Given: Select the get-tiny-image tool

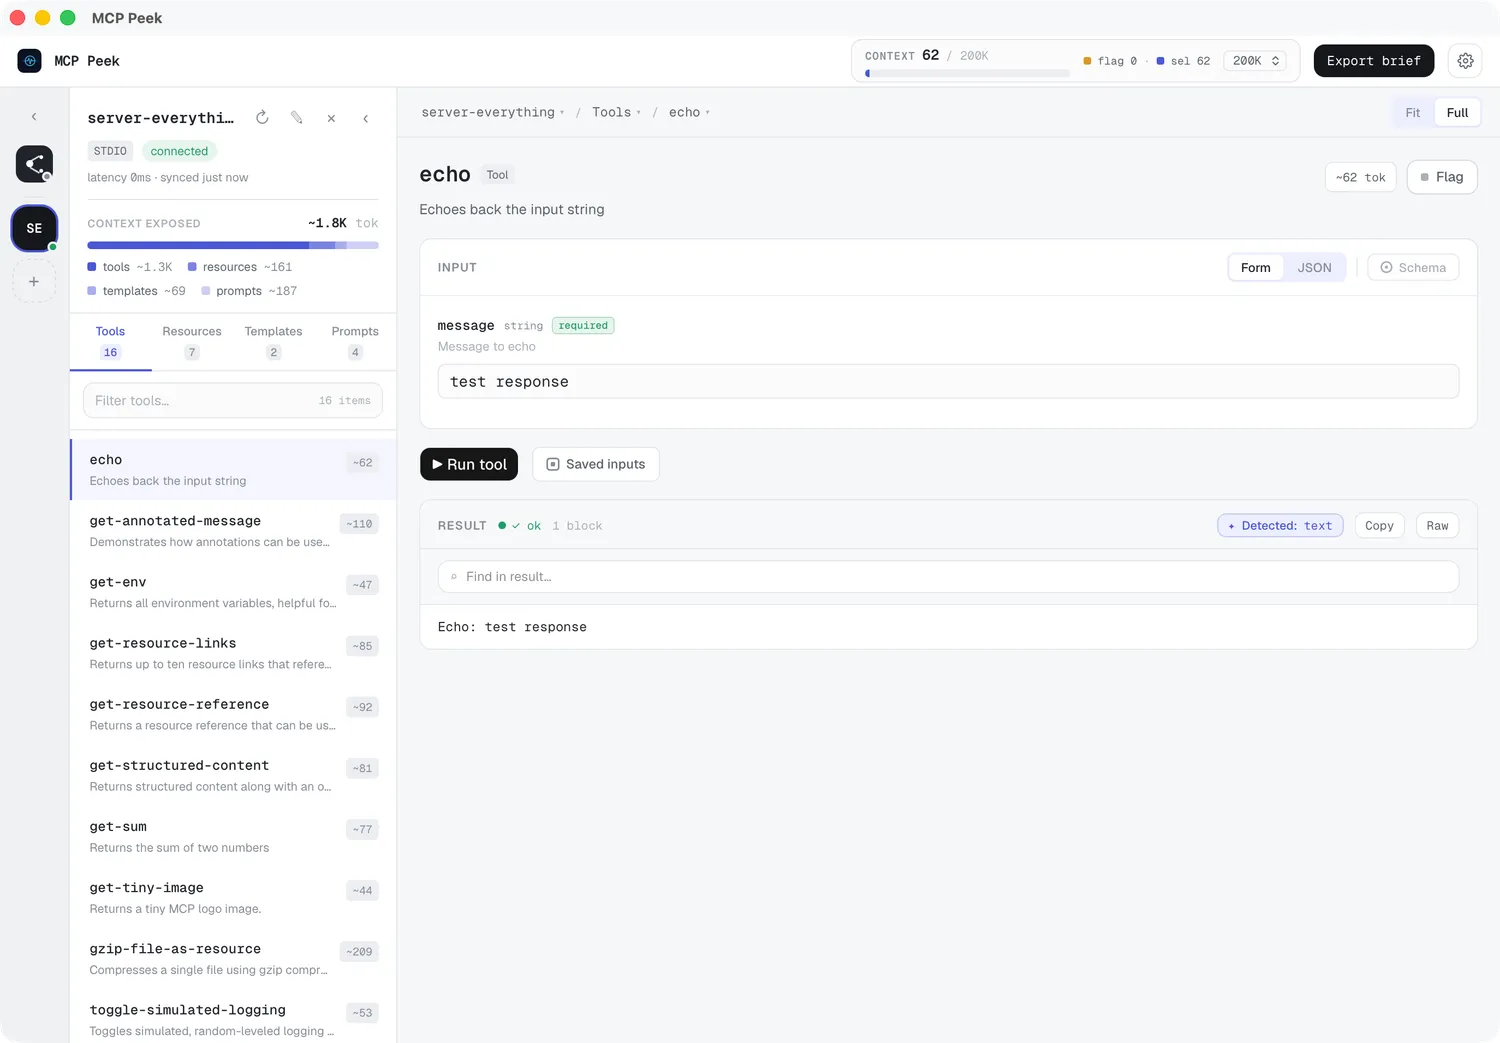Looking at the screenshot, I should (x=233, y=897).
